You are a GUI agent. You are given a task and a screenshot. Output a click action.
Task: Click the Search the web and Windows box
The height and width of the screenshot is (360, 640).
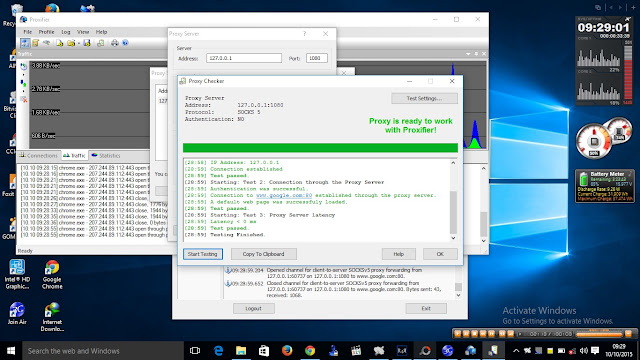pos(103,351)
